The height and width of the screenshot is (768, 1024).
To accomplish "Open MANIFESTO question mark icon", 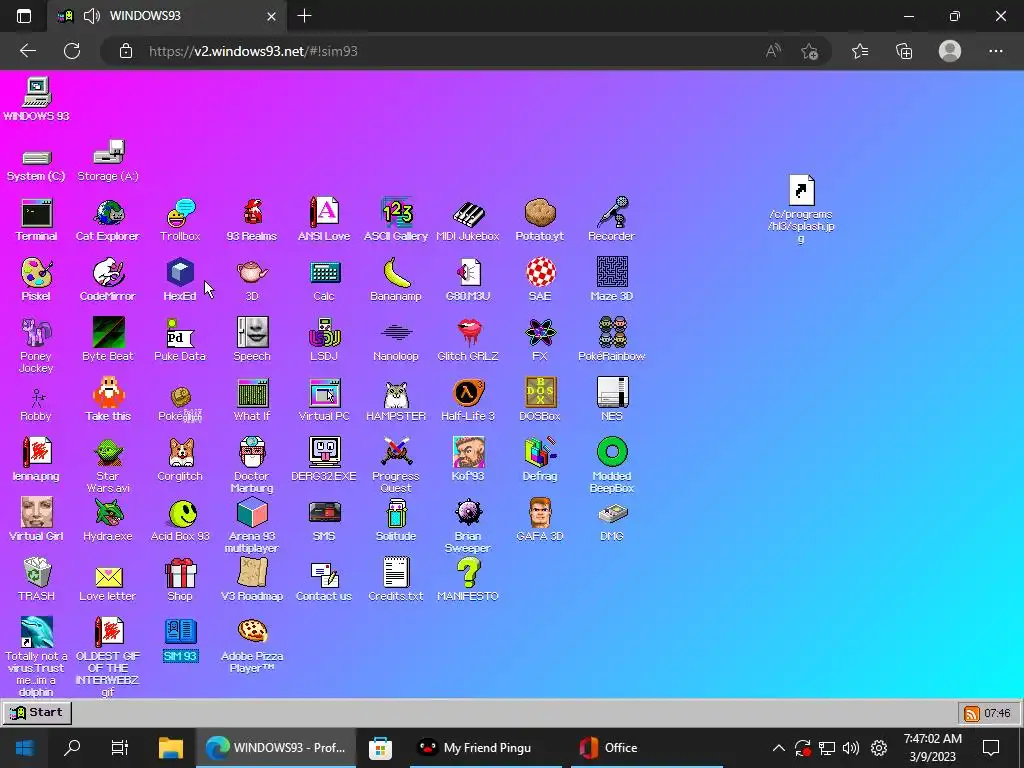I will click(468, 580).
